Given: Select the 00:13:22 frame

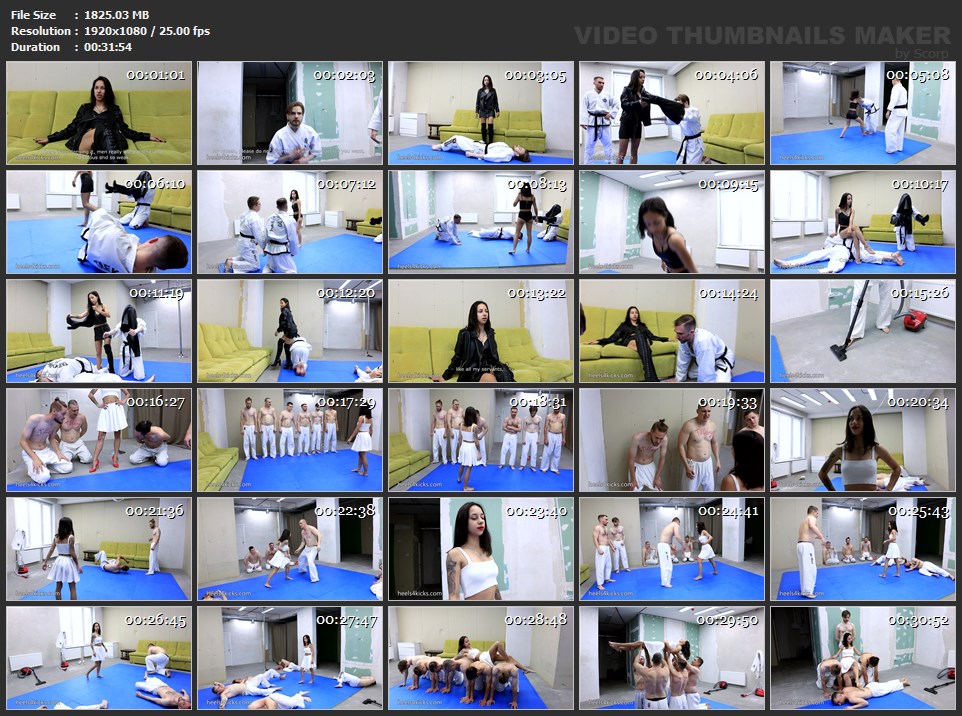Looking at the screenshot, I should [481, 331].
